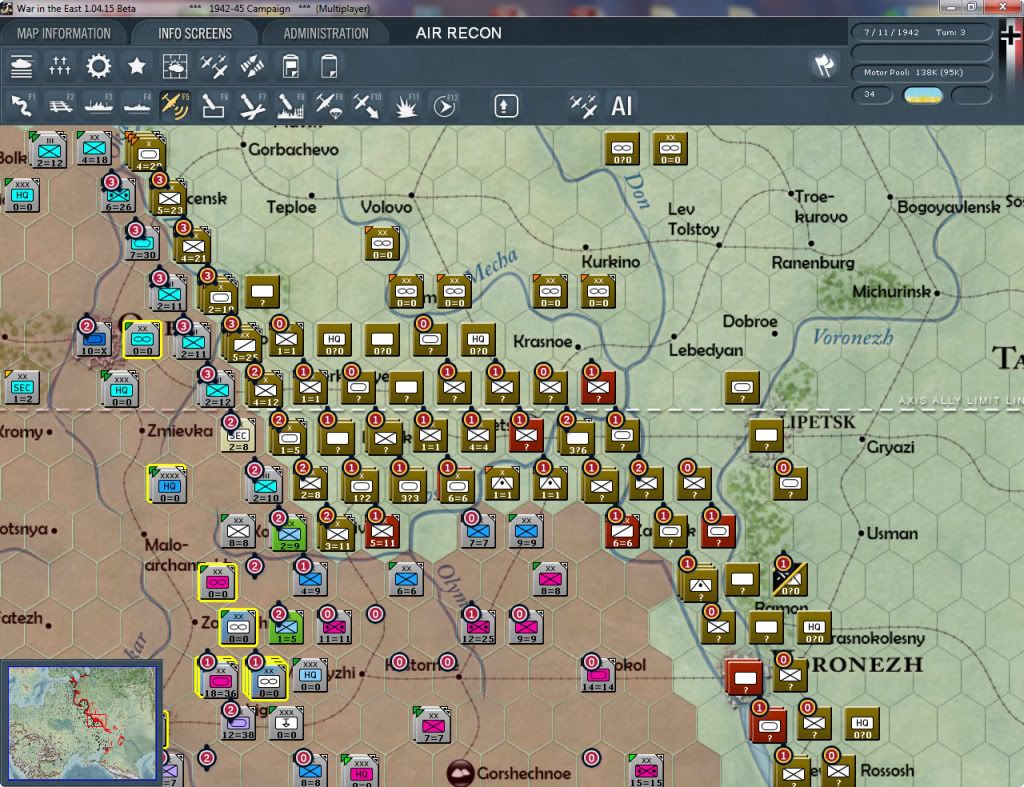Select the green 2=9 infantry unit
This screenshot has width=1024, height=787.
(x=289, y=535)
